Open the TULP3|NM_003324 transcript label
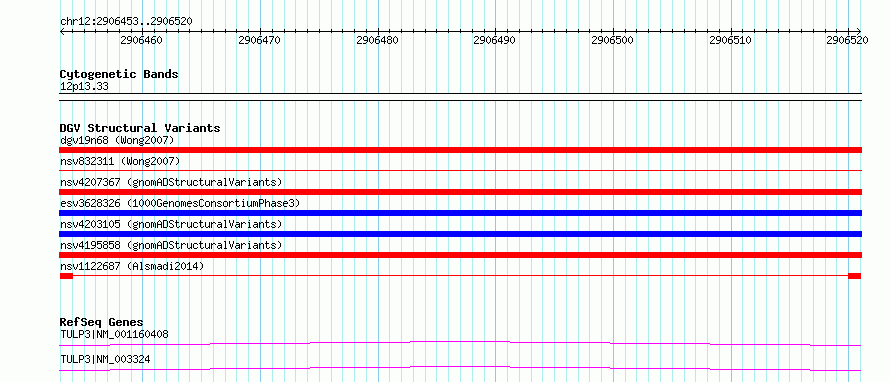 coord(105,359)
